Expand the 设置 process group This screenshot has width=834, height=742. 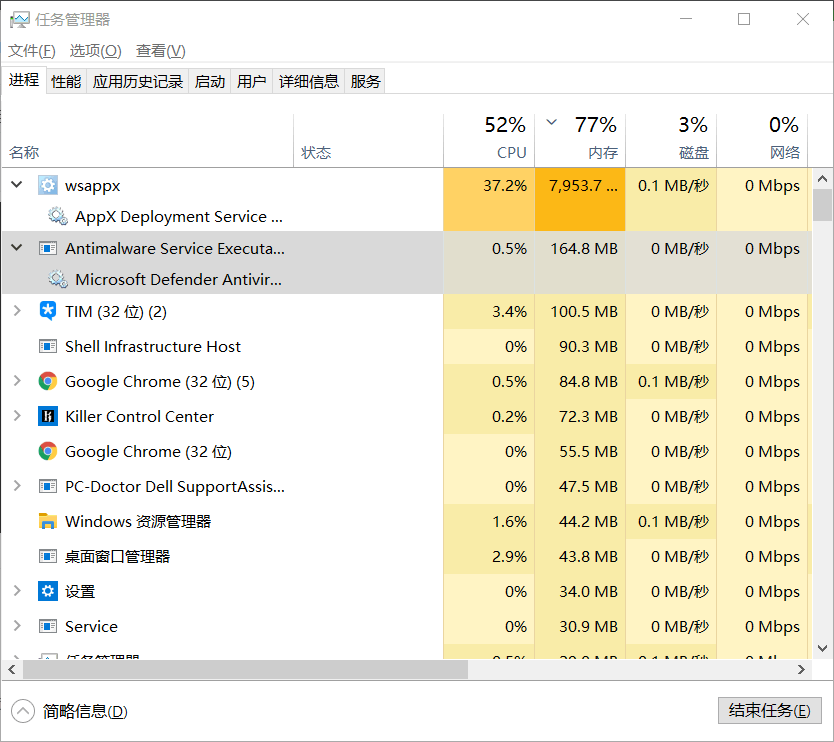point(17,590)
